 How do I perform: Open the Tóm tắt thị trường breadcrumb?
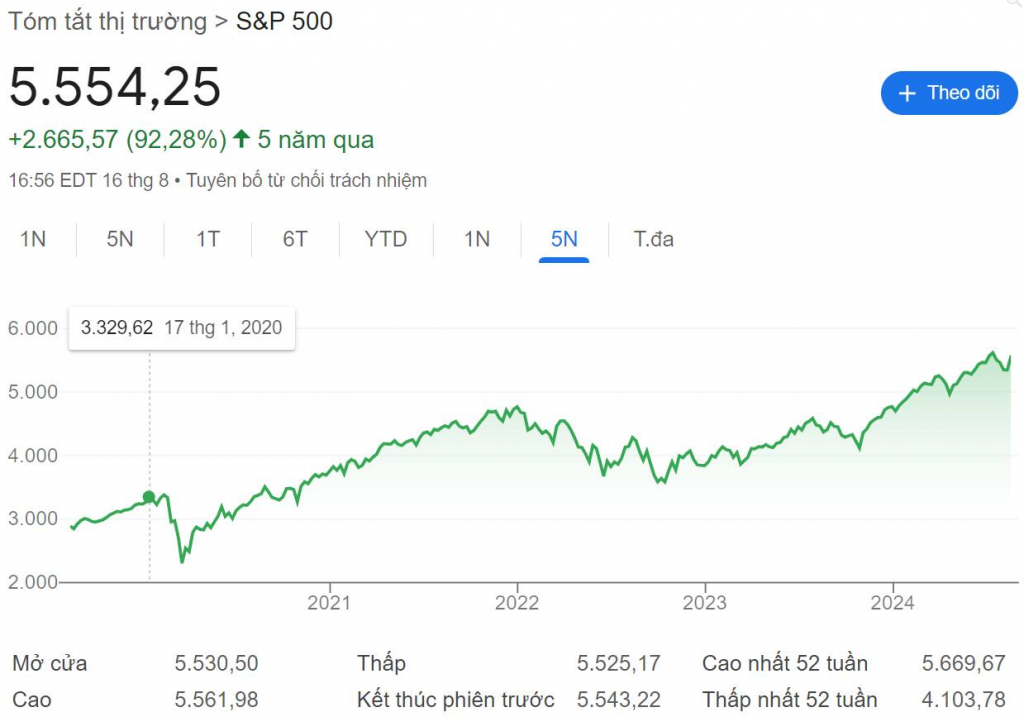coord(107,20)
